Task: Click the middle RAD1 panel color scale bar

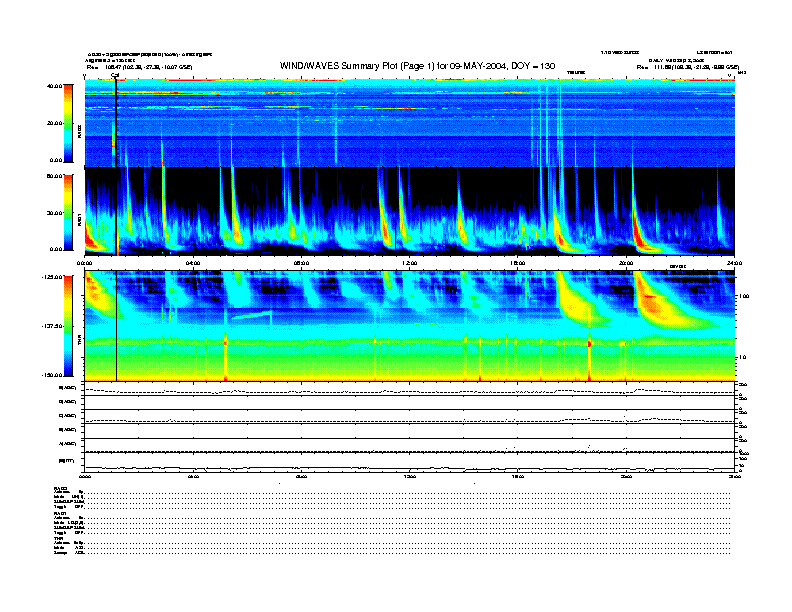Action: 66,212
